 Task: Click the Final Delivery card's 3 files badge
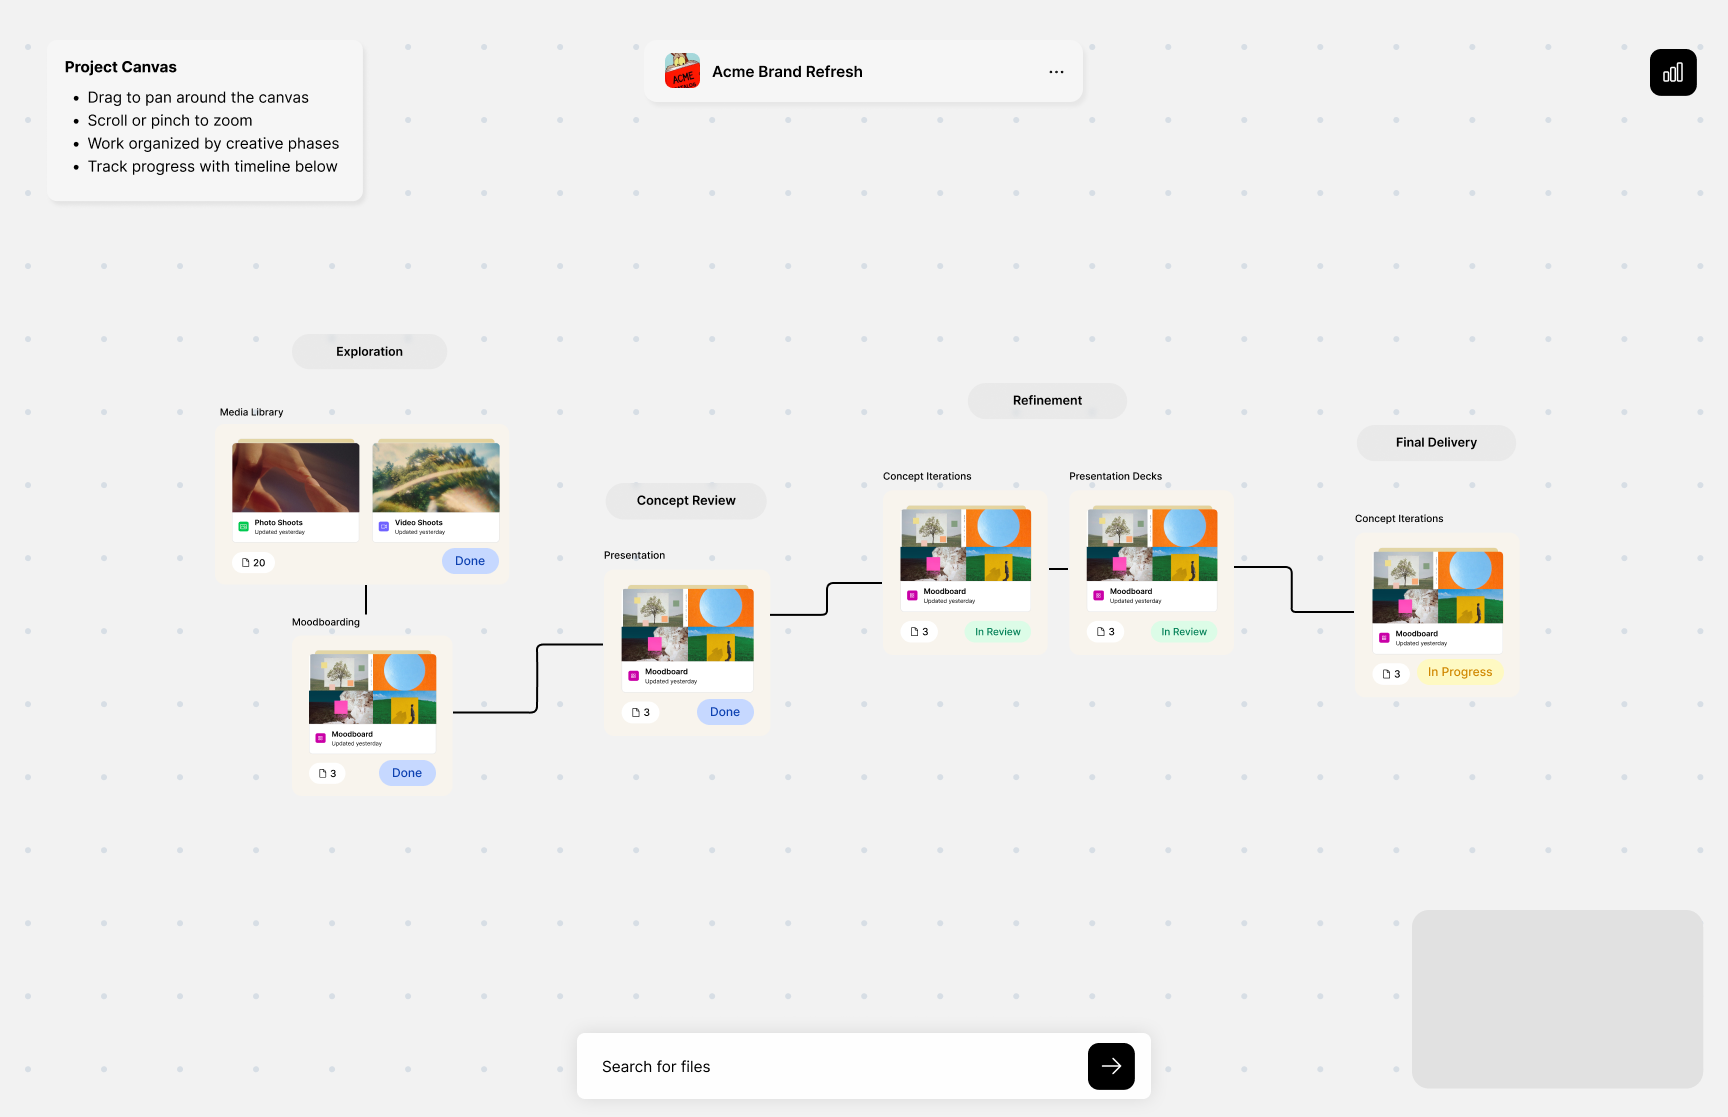coord(1391,673)
